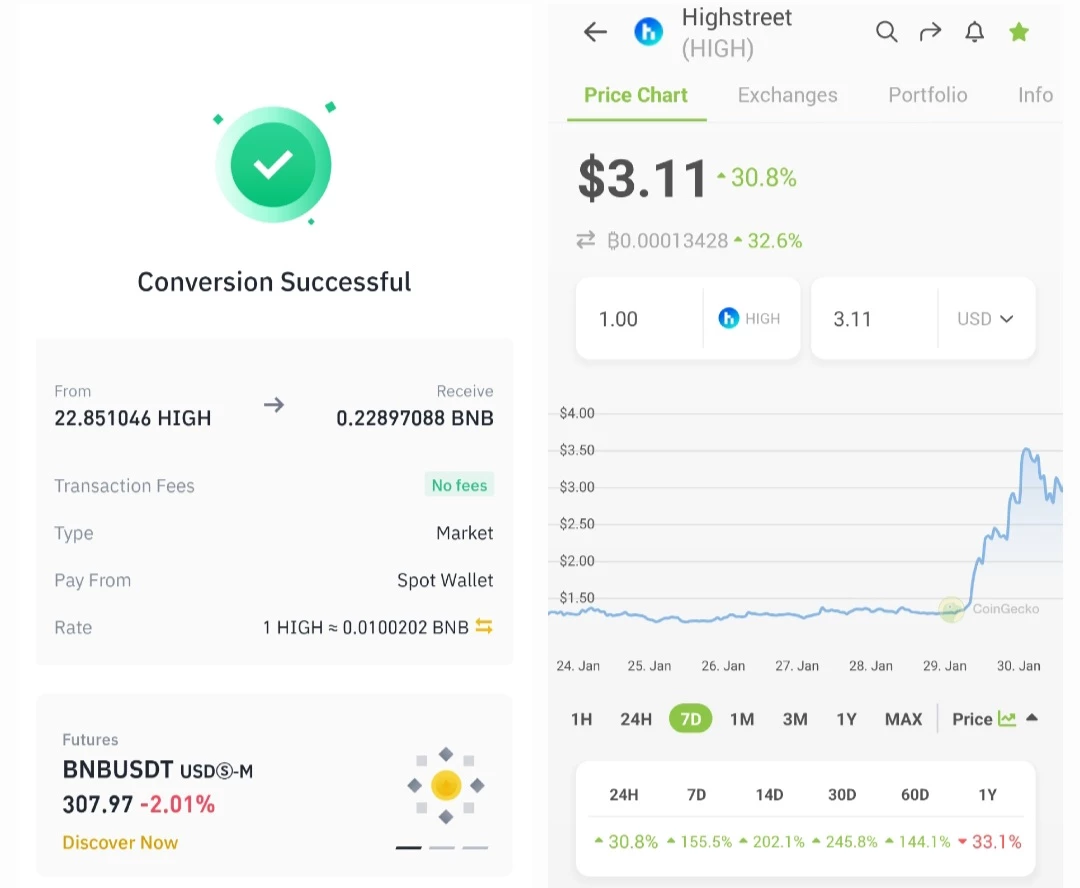Tap the second banner carousel indicator
The image size is (1080, 888).
tap(442, 847)
